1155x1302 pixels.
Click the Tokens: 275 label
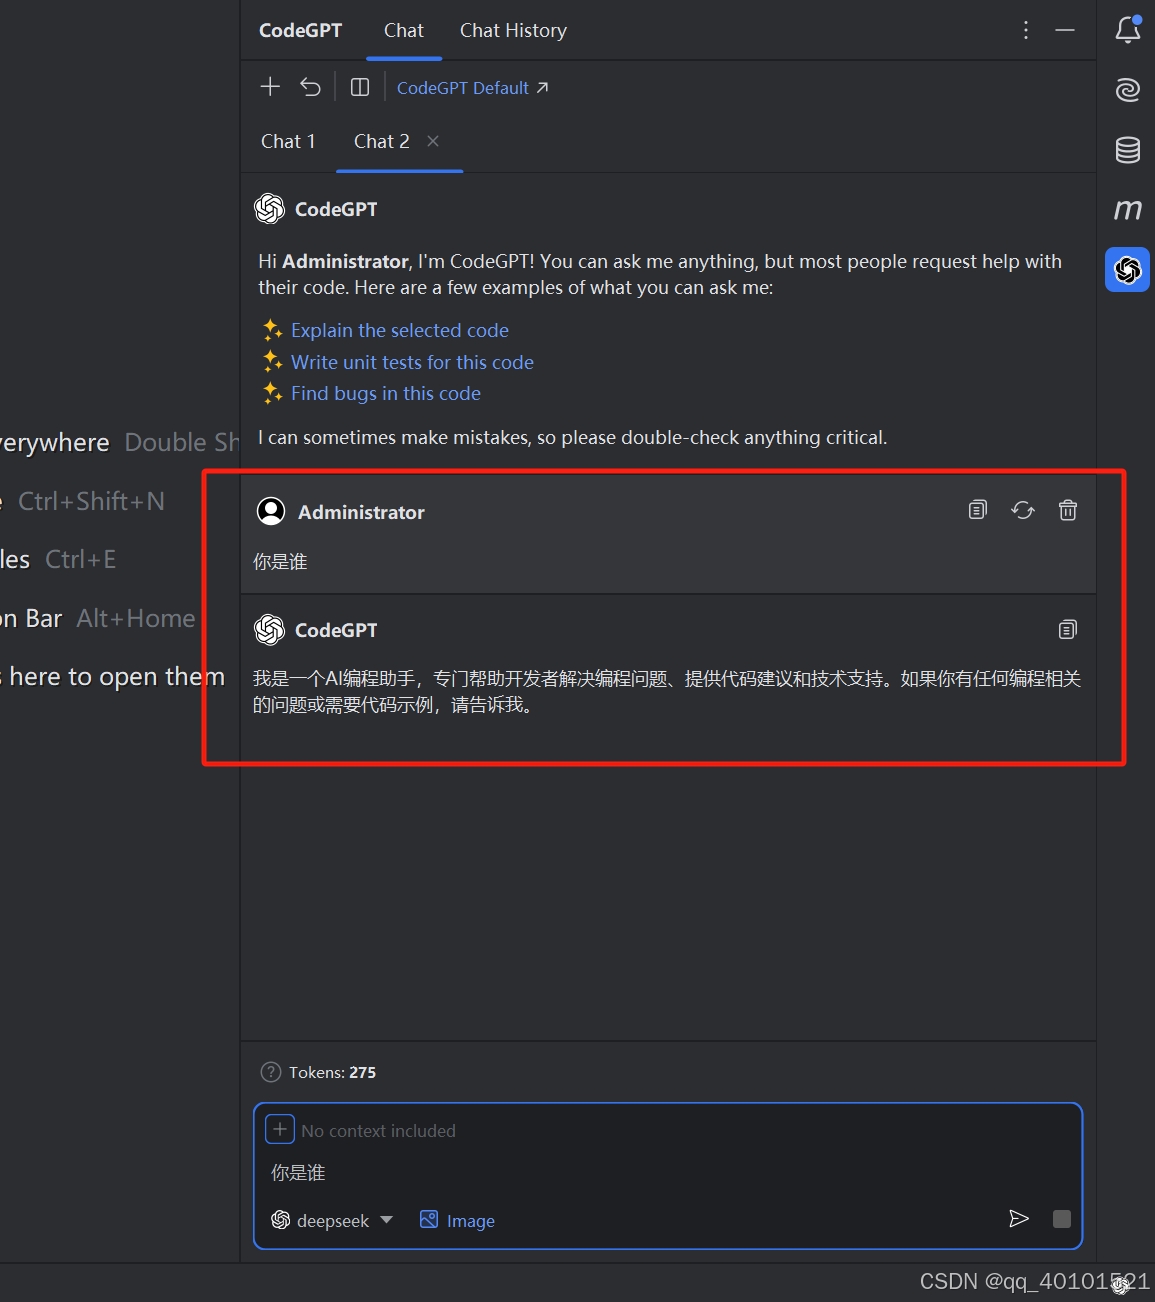(x=333, y=1073)
